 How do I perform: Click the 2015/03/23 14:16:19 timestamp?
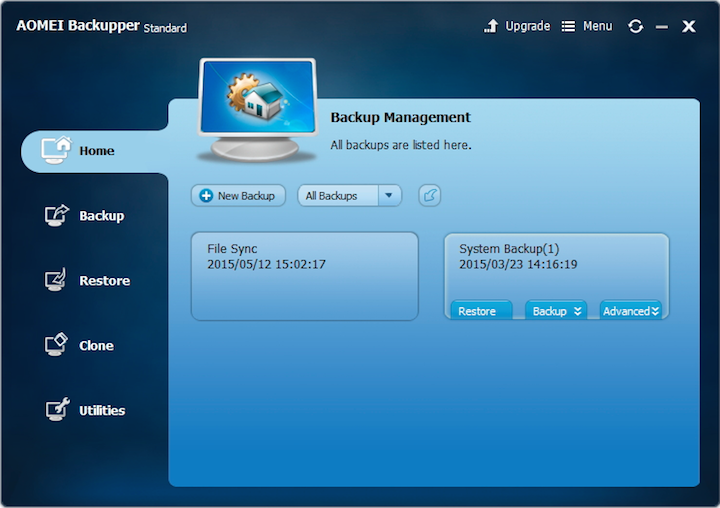(518, 264)
